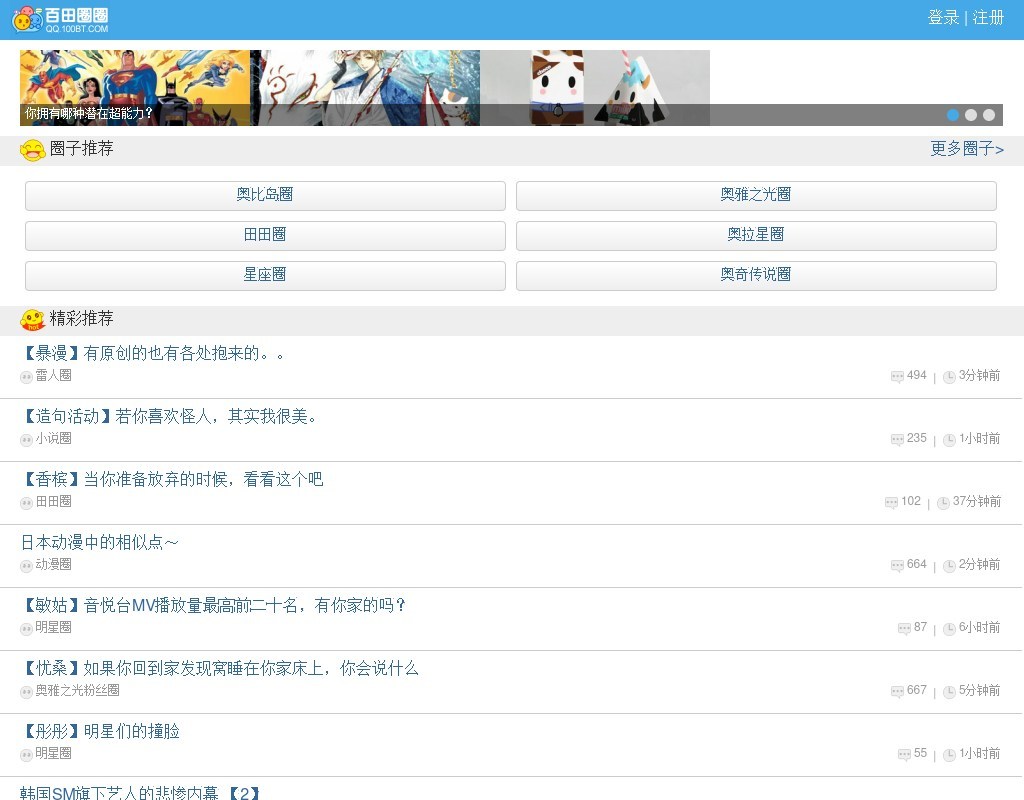Click the comment bubble icon next to 667
This screenshot has width=1024, height=800.
[897, 692]
